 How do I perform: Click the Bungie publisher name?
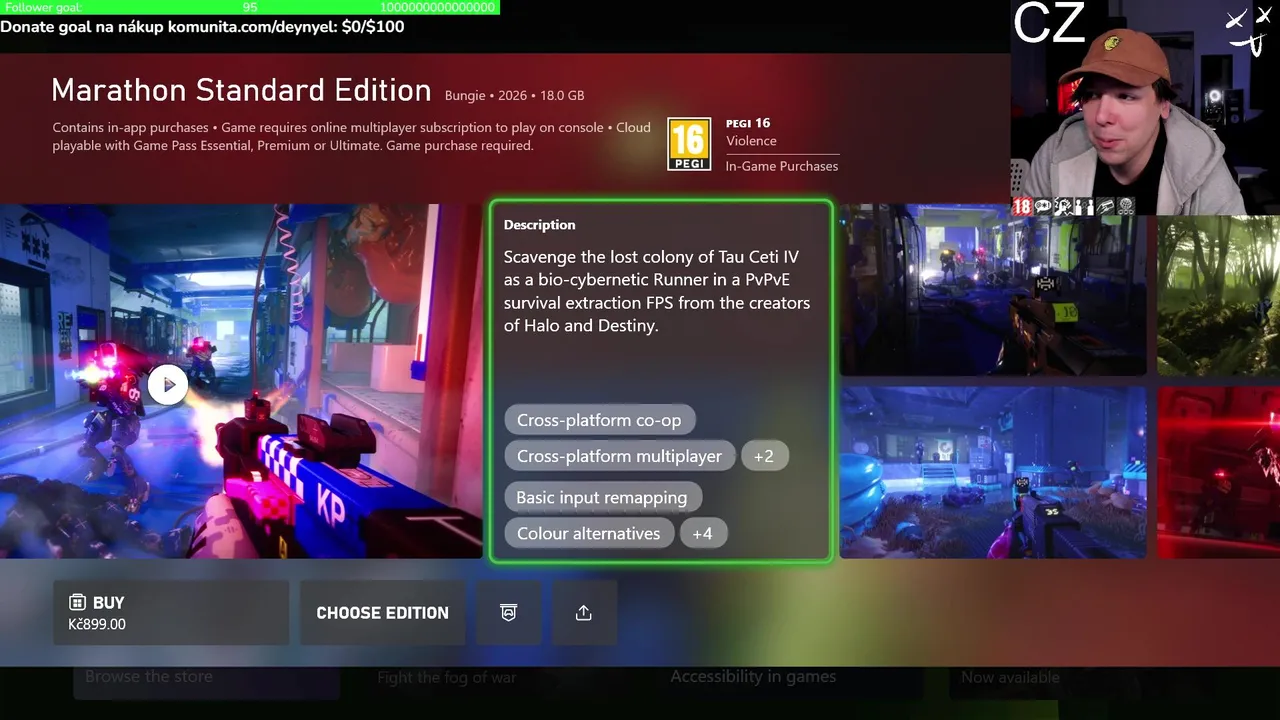[x=465, y=96]
